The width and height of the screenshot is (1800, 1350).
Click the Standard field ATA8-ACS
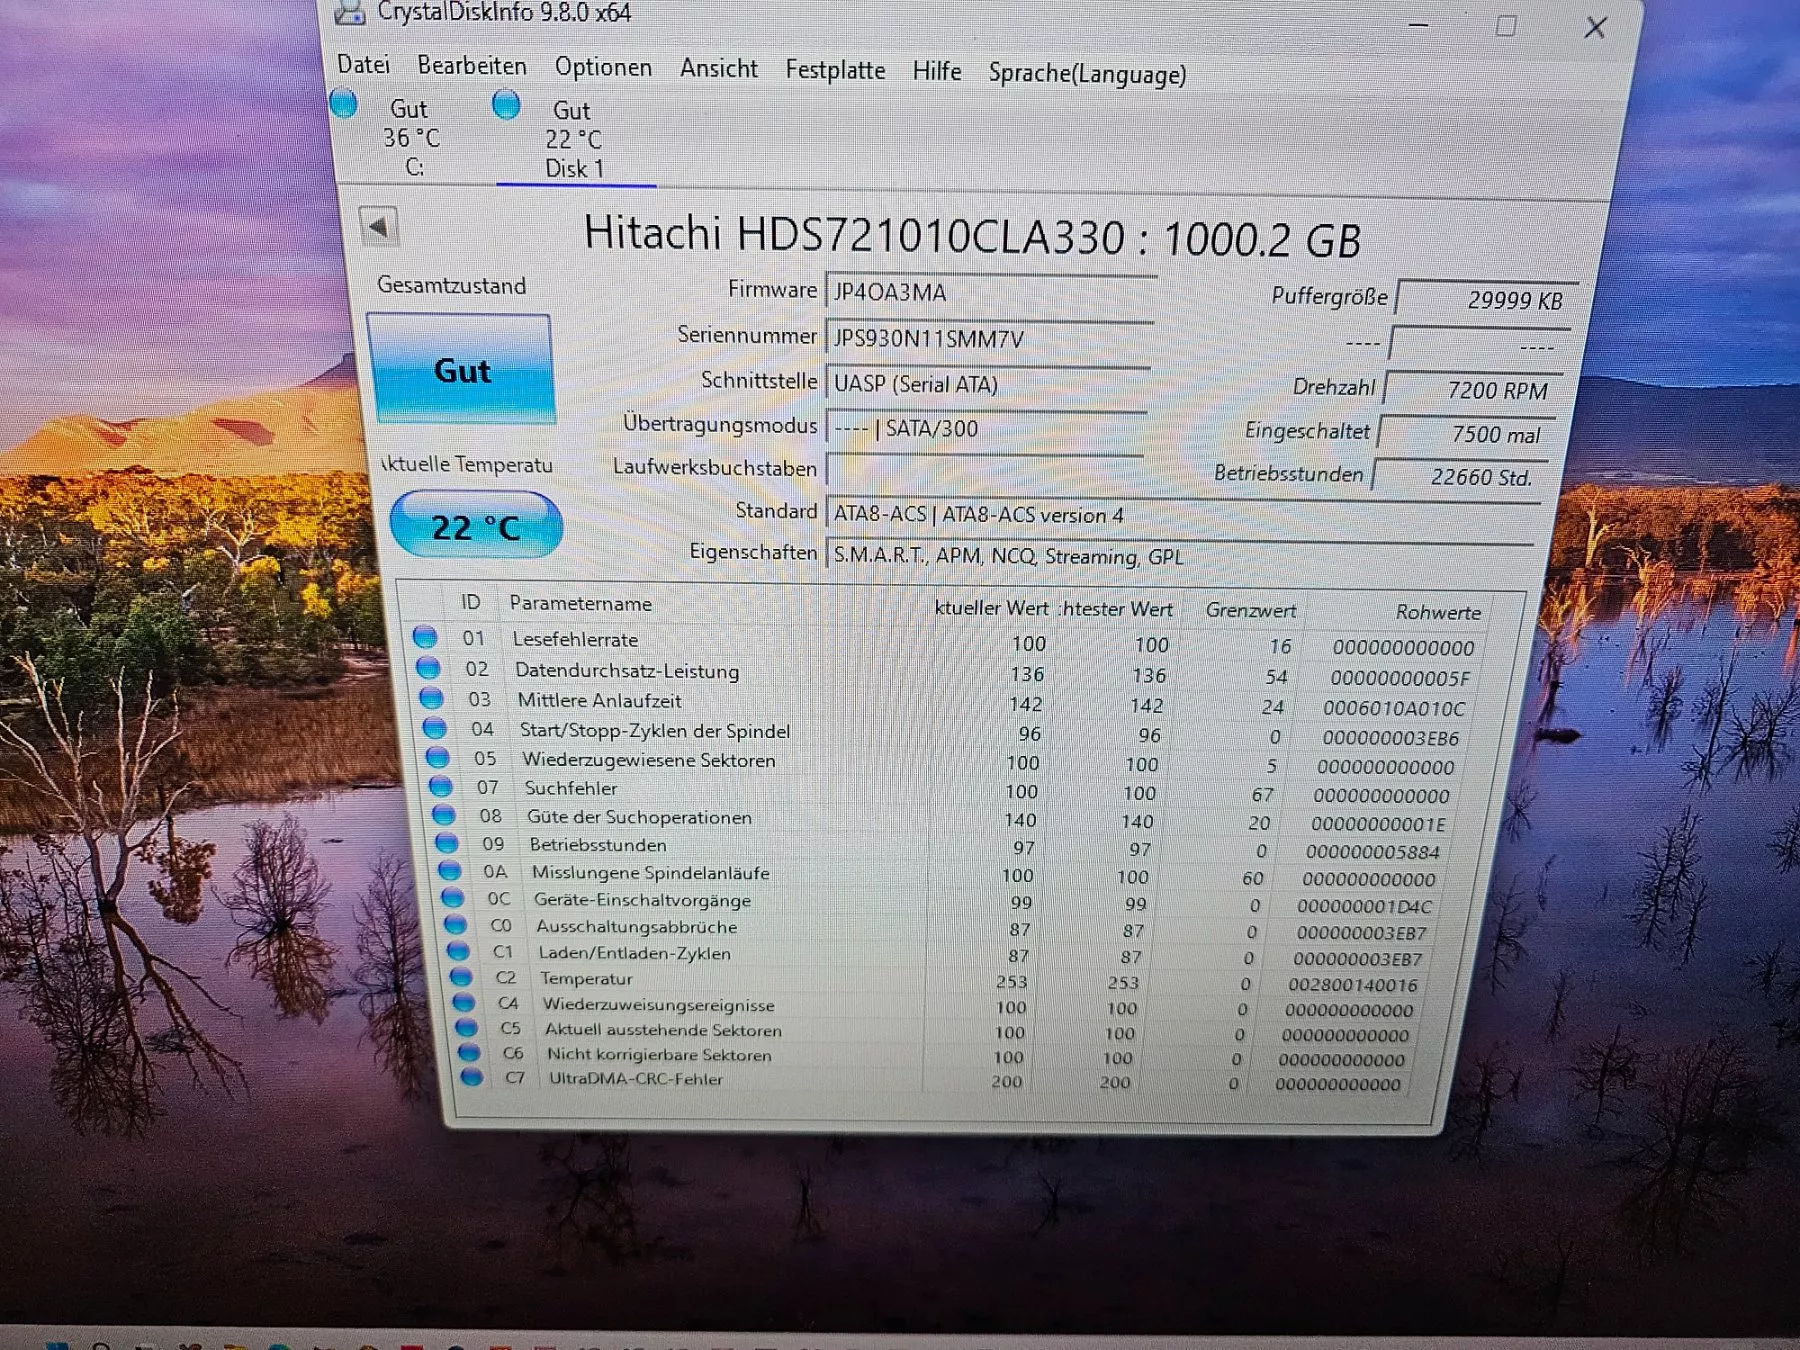pyautogui.click(x=1182, y=514)
